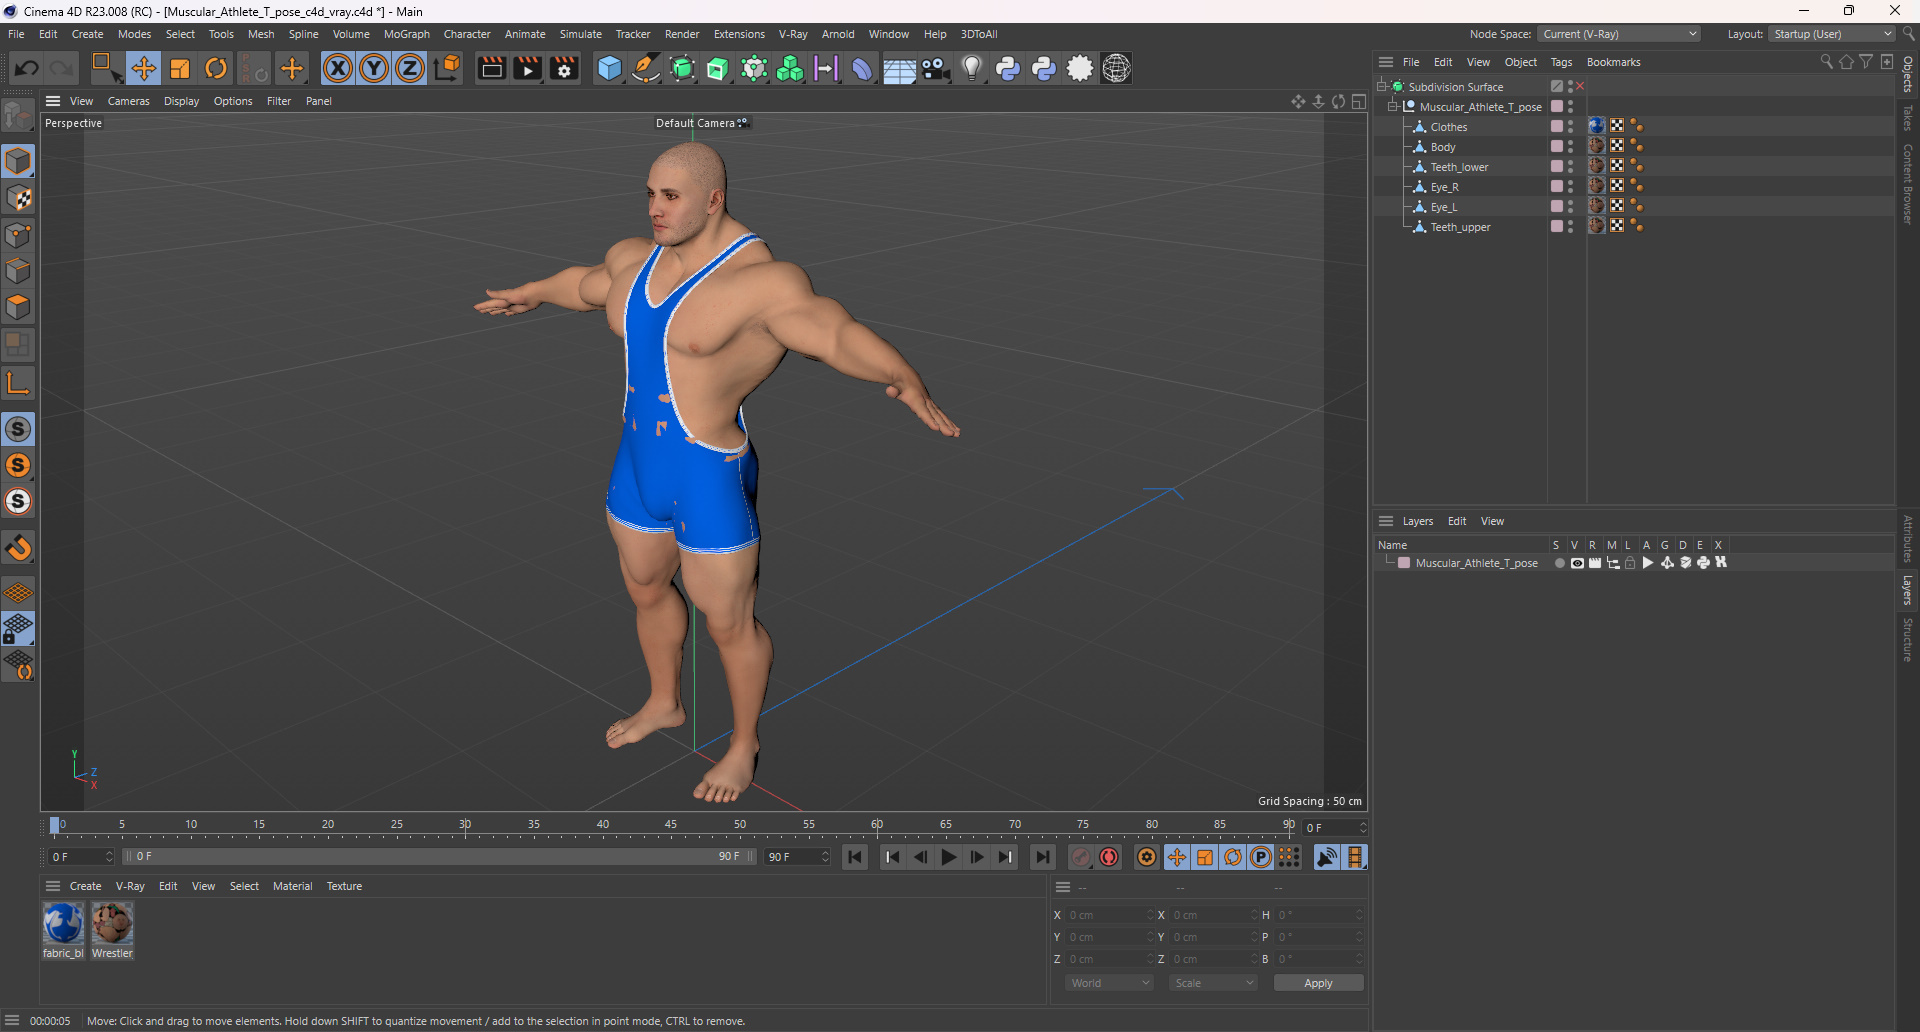The width and height of the screenshot is (1920, 1032).
Task: Toggle X axis lock
Action: (x=338, y=68)
